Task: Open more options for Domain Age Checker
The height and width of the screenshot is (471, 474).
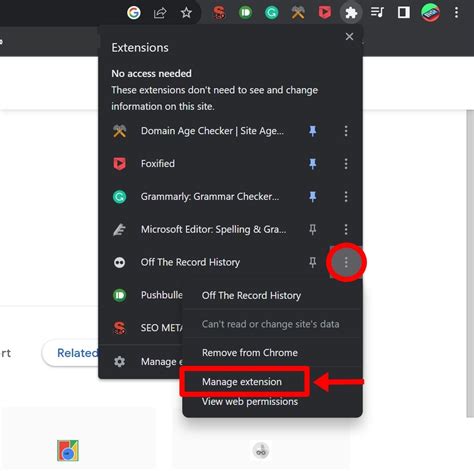Action: (346, 131)
